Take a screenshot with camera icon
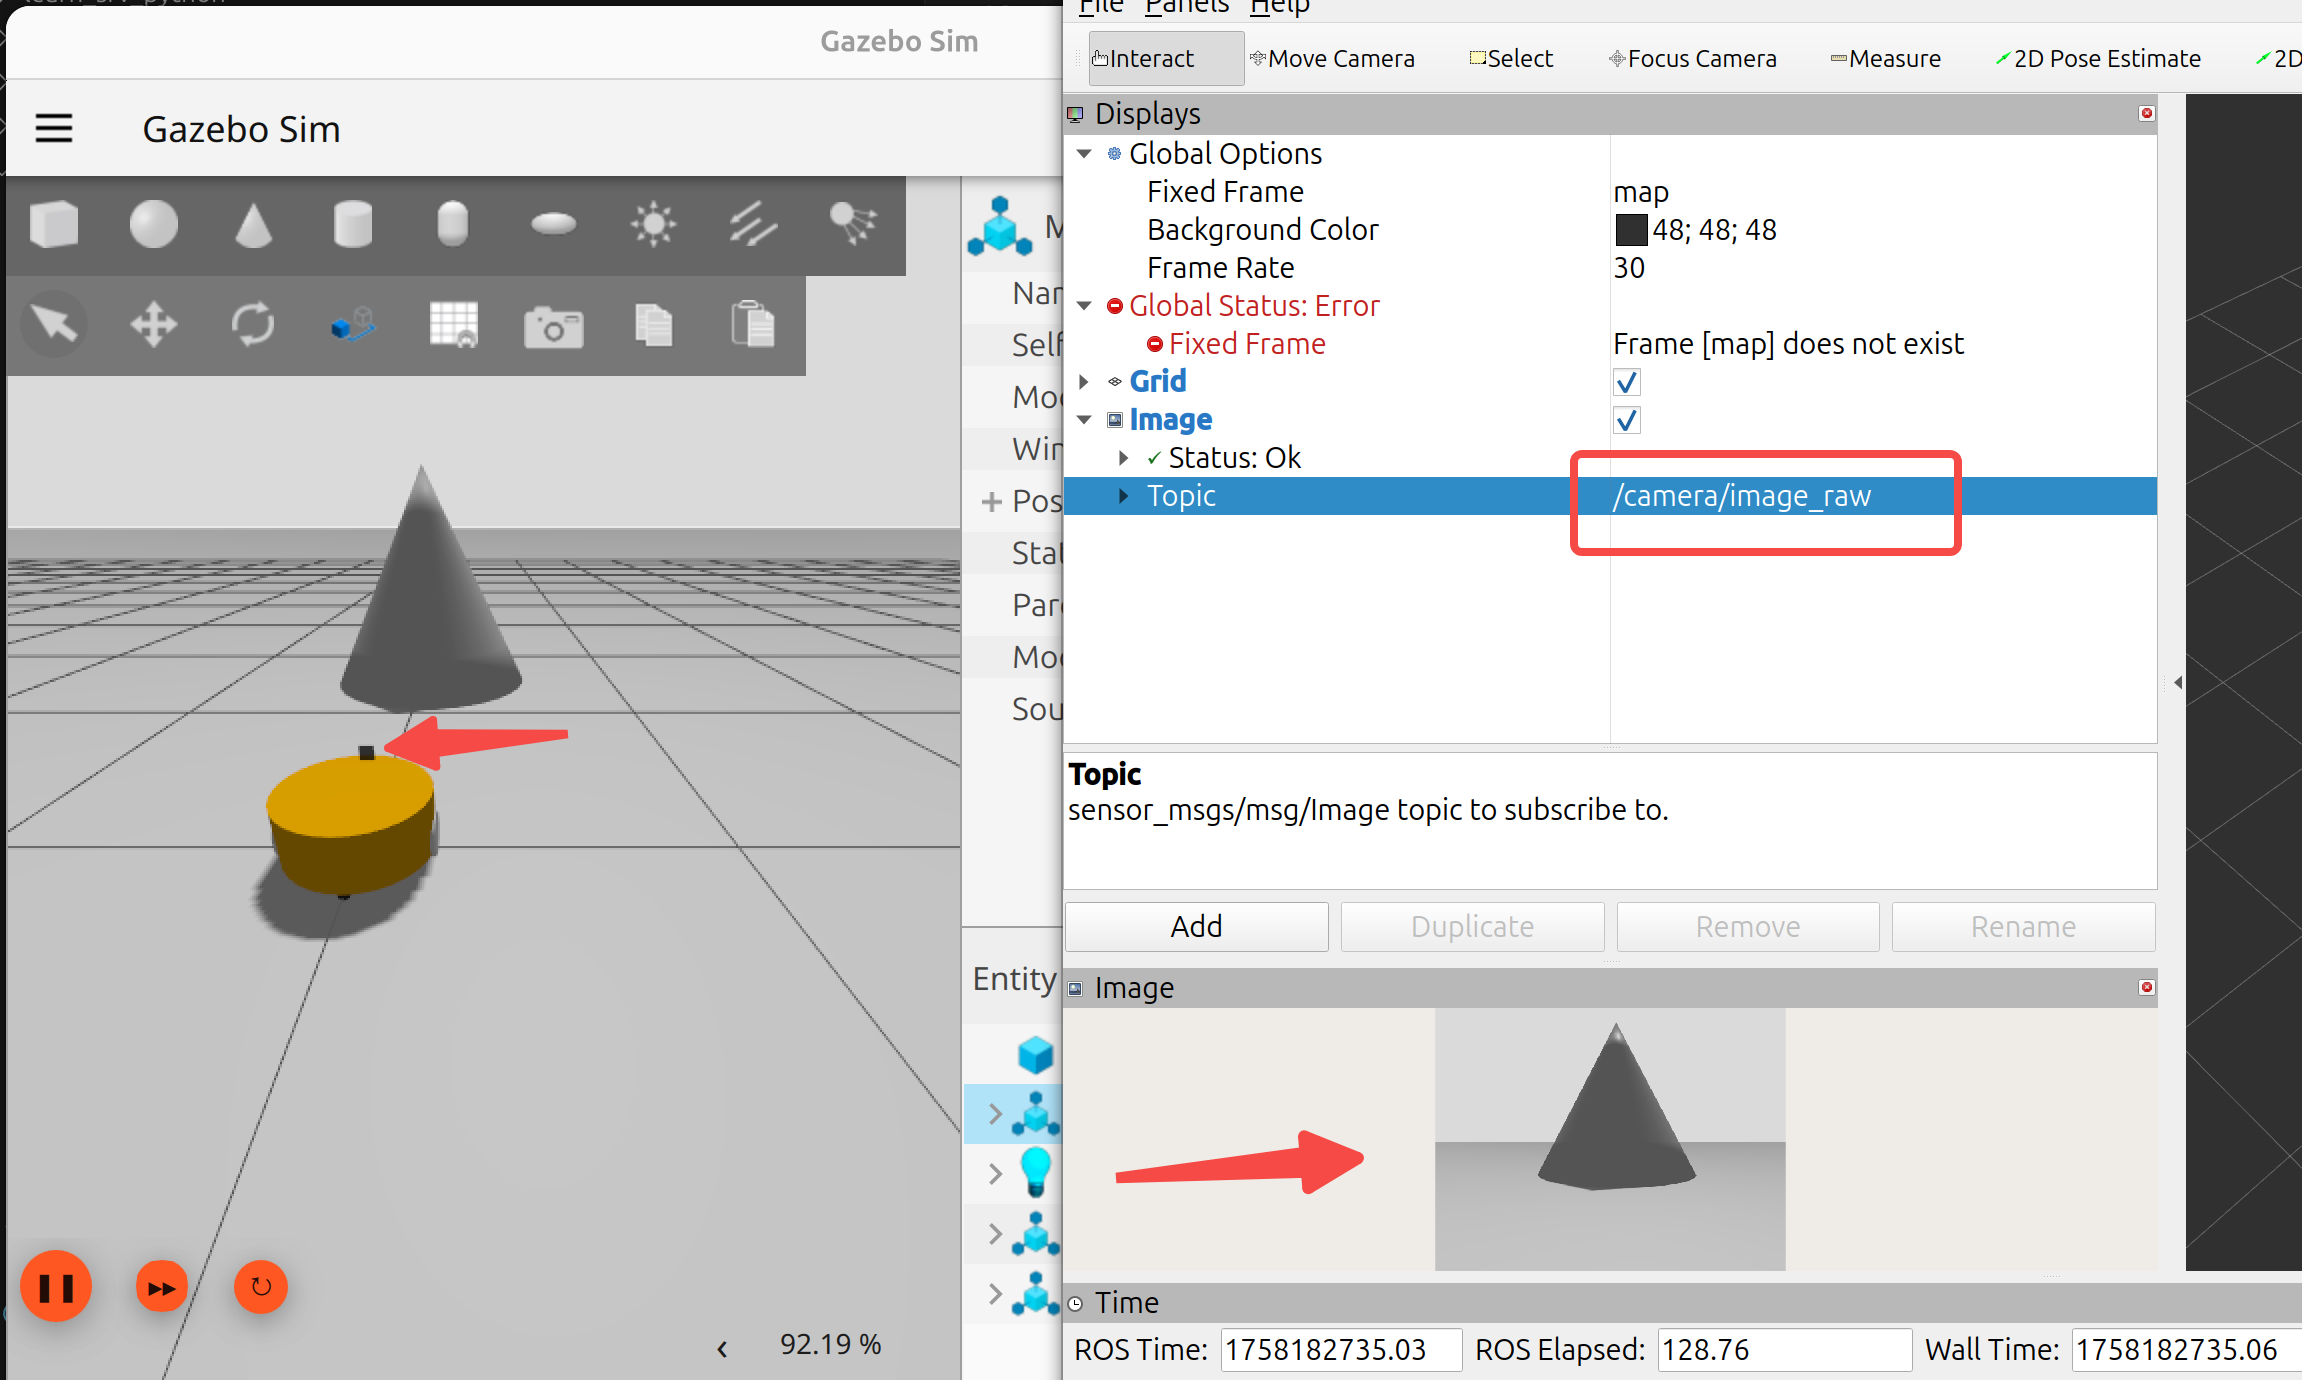 click(553, 327)
